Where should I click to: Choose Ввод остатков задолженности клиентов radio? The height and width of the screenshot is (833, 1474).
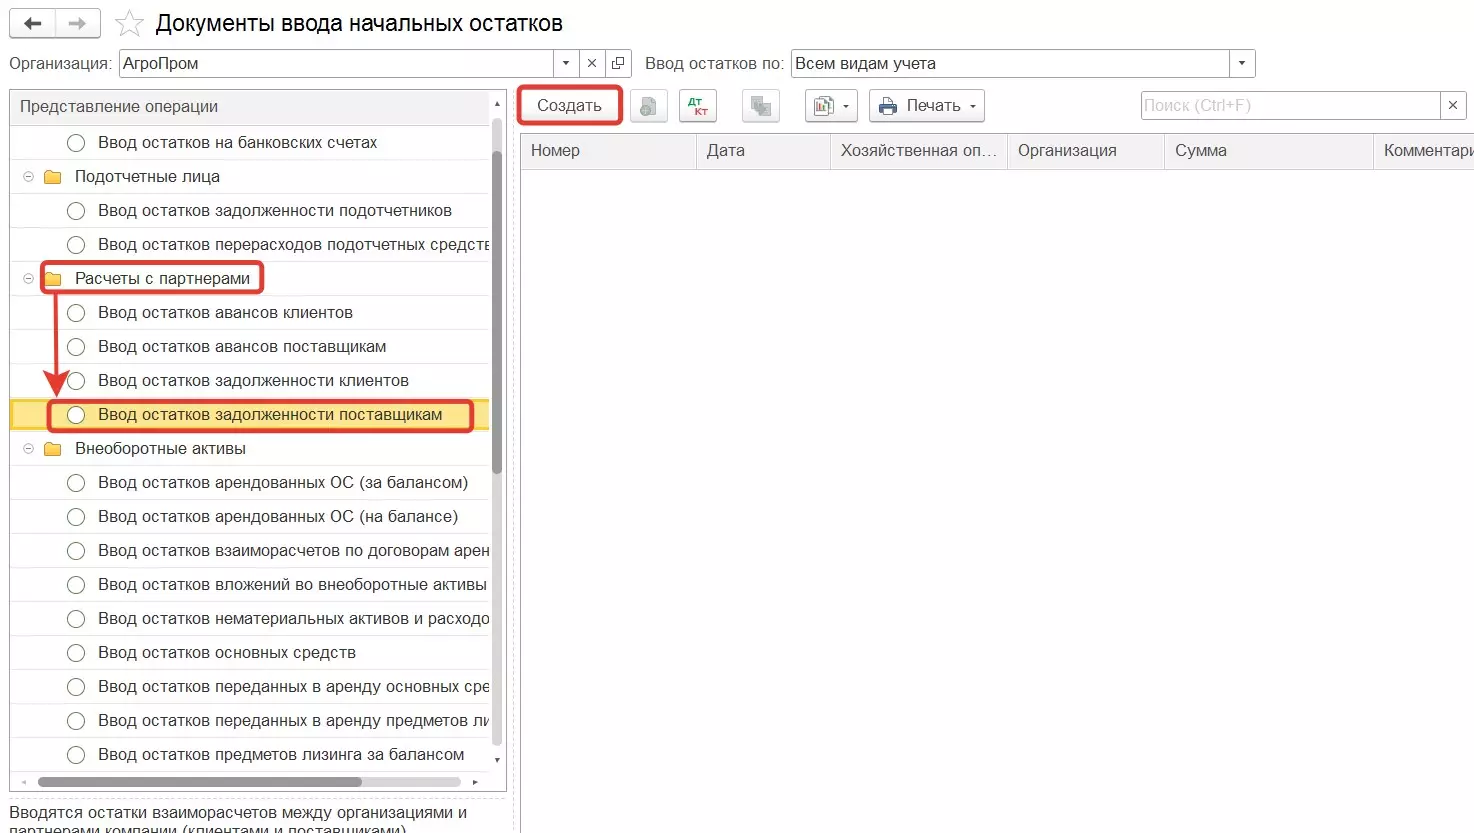pyautogui.click(x=76, y=381)
